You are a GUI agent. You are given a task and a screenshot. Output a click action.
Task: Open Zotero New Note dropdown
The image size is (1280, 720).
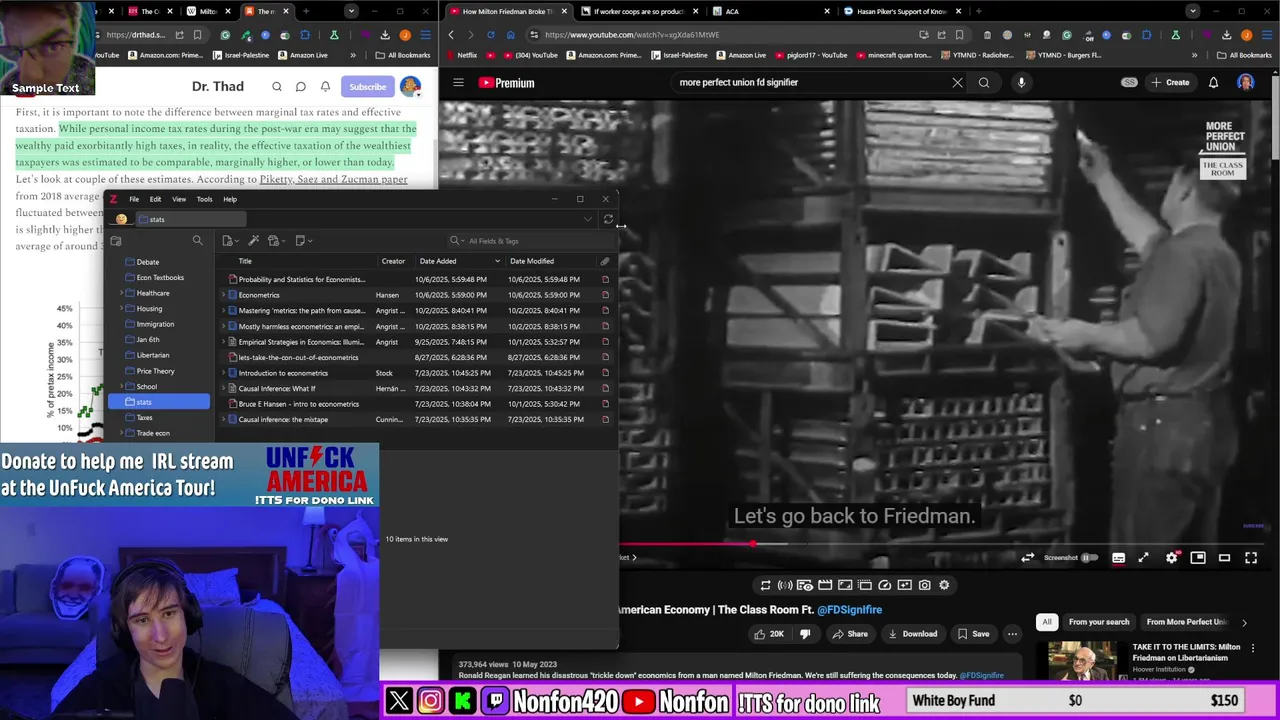pos(302,240)
